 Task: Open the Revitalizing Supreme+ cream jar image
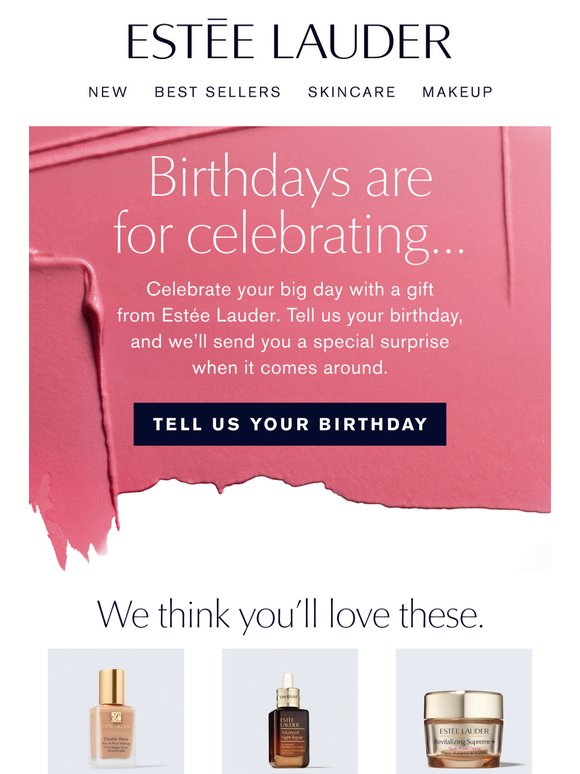point(464,711)
